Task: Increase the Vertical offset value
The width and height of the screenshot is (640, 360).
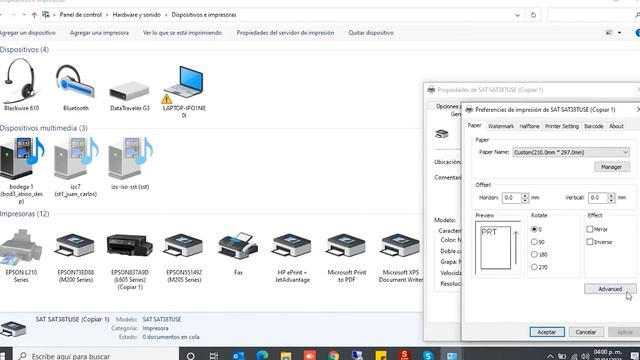Action: coord(611,196)
